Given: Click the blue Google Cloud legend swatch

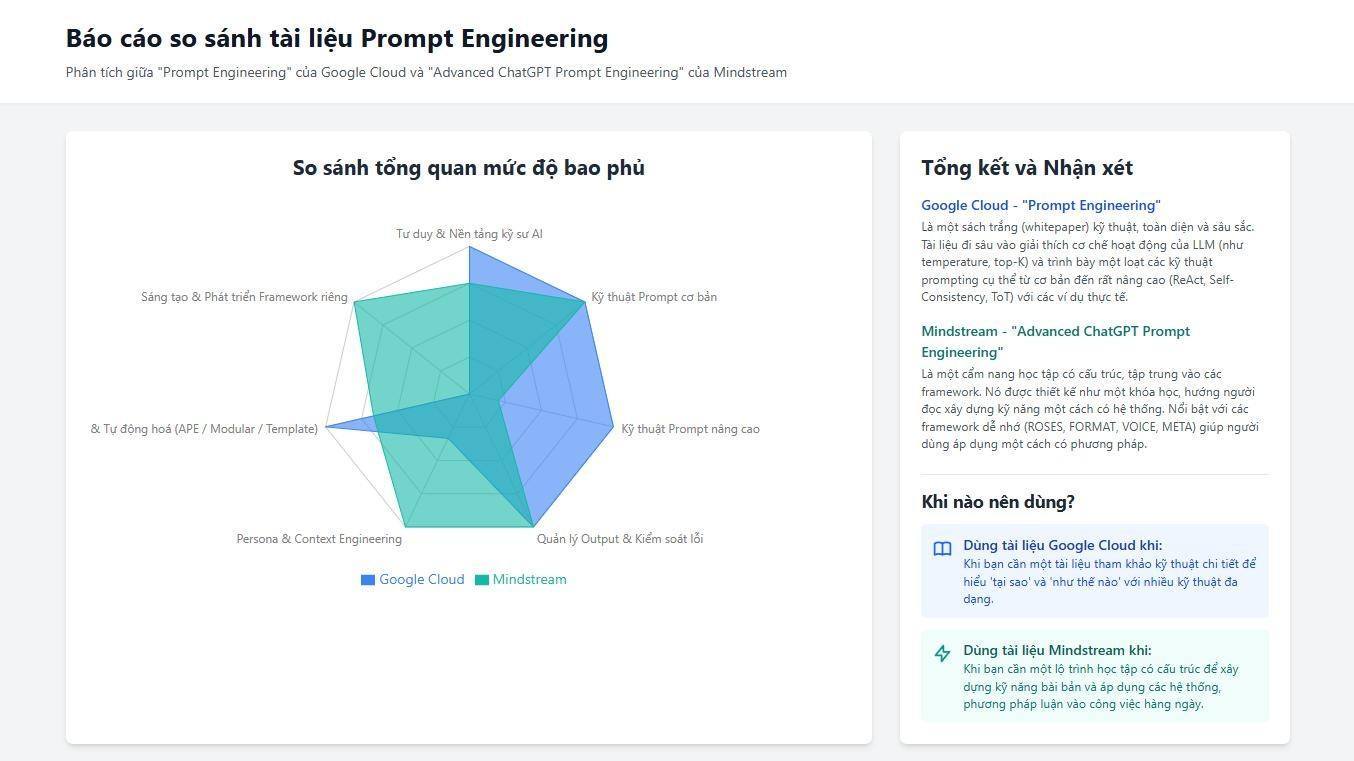Looking at the screenshot, I should 368,580.
